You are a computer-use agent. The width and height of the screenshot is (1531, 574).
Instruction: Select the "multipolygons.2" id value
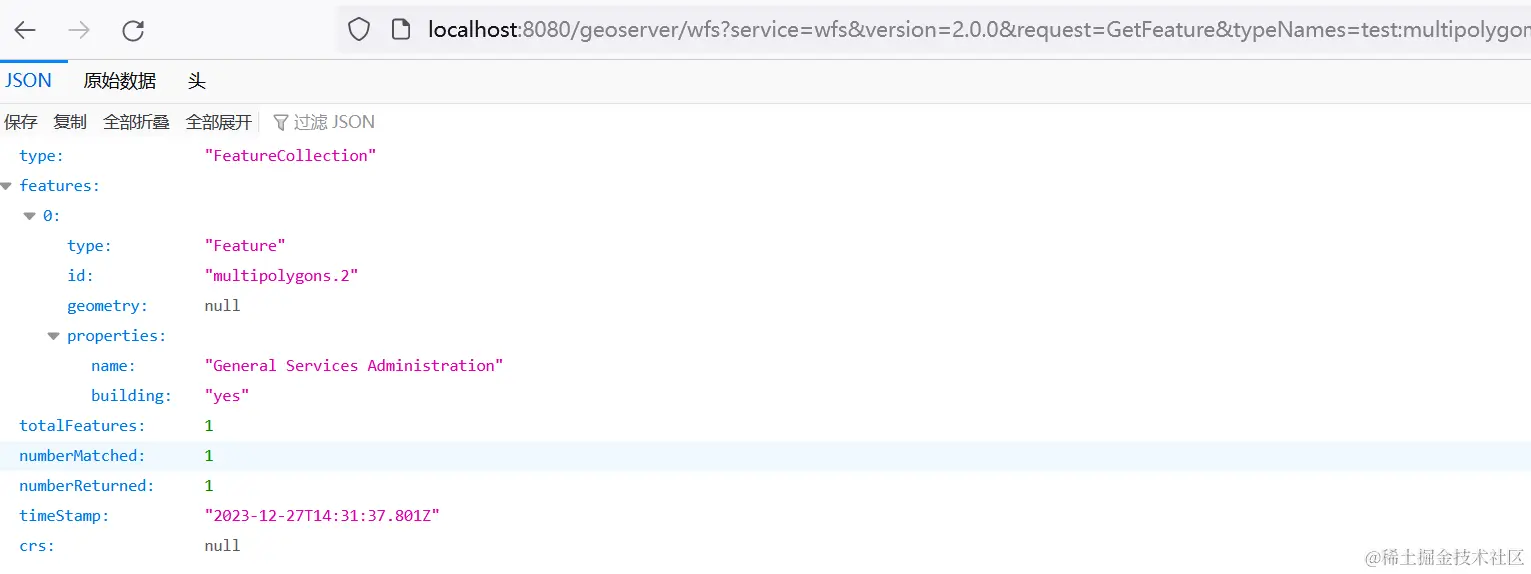click(x=281, y=276)
